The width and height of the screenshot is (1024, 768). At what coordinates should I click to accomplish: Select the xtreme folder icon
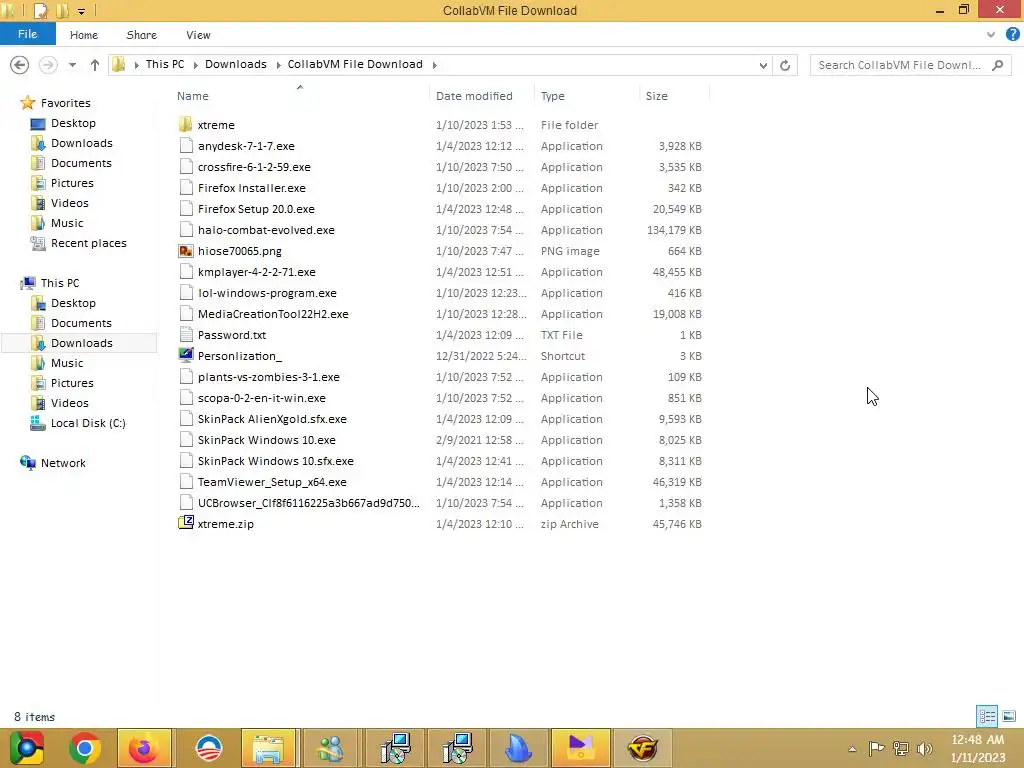pyautogui.click(x=185, y=125)
